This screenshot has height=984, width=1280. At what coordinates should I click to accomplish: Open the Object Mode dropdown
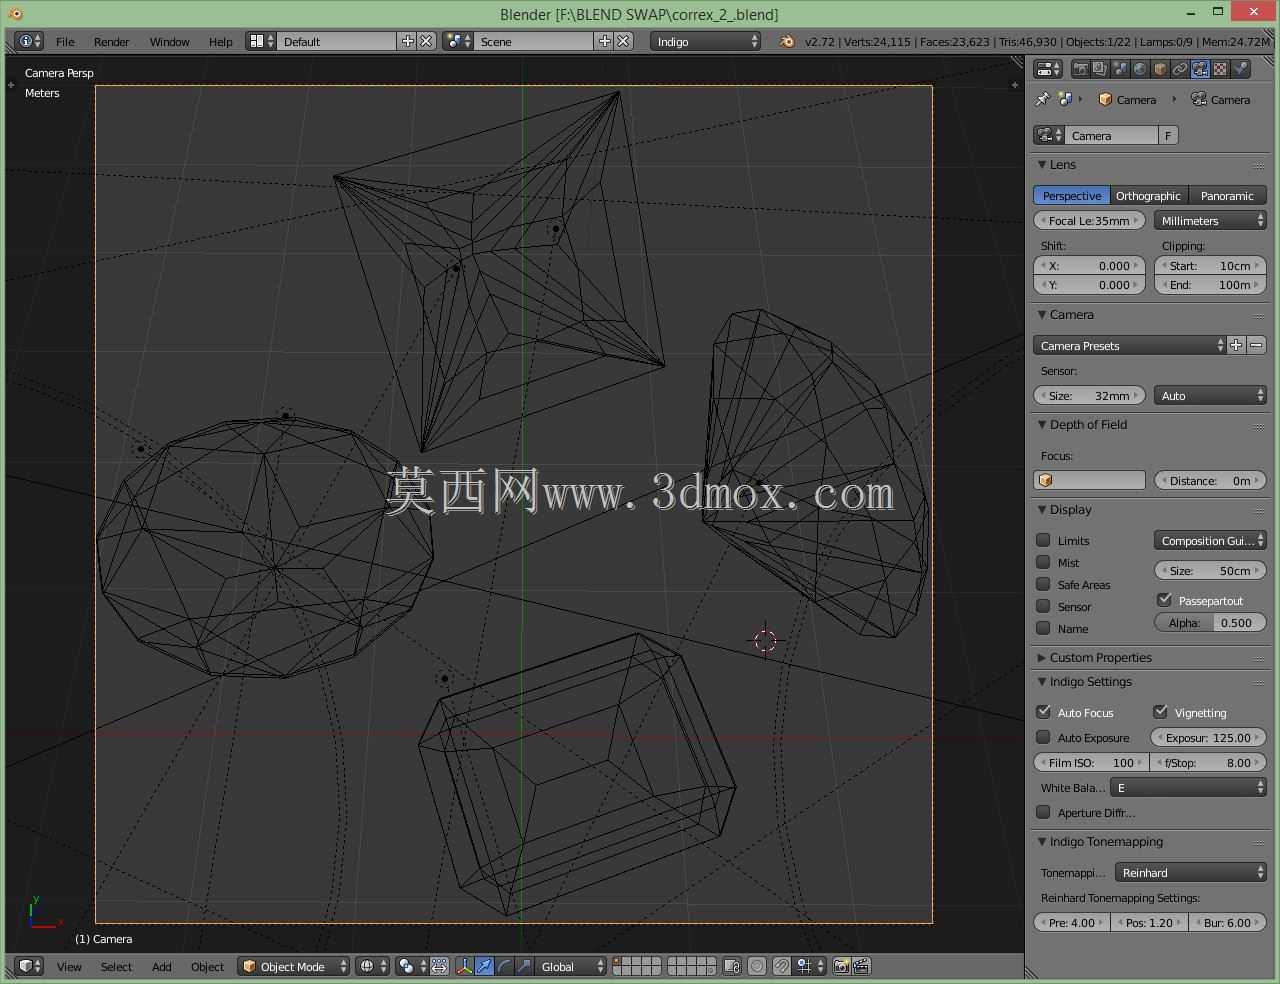294,966
